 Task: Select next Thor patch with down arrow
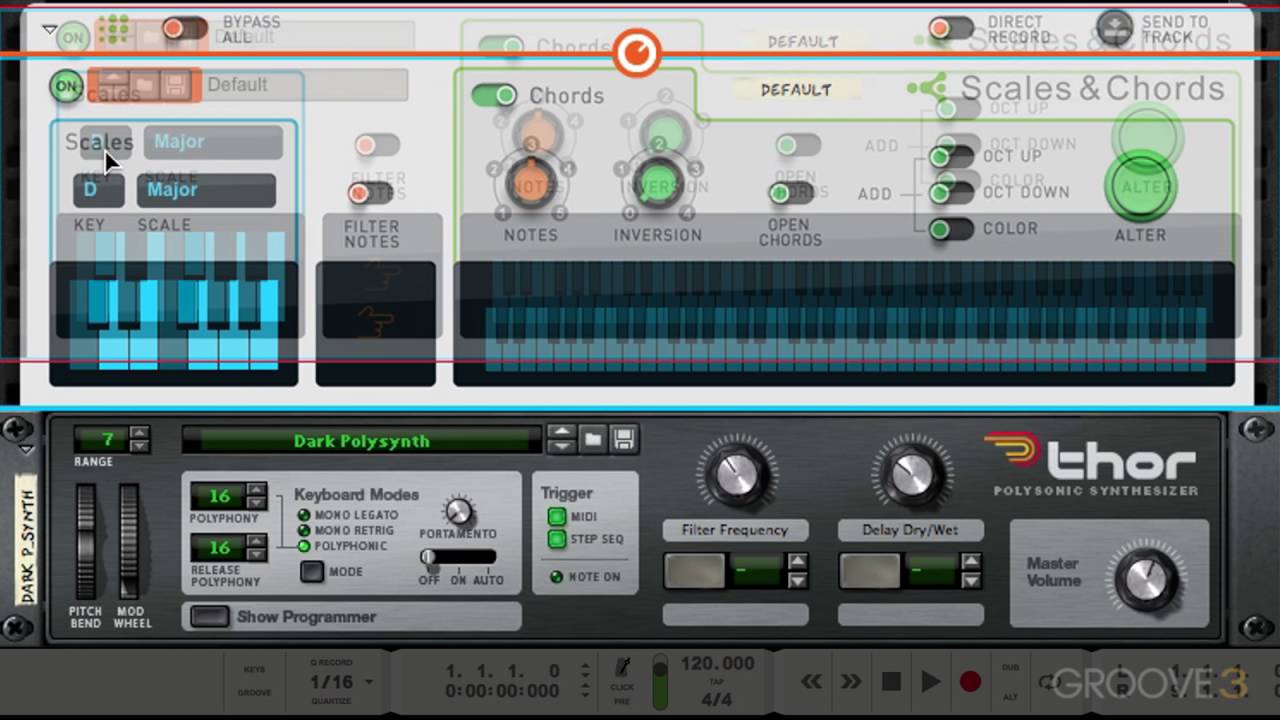(x=562, y=446)
